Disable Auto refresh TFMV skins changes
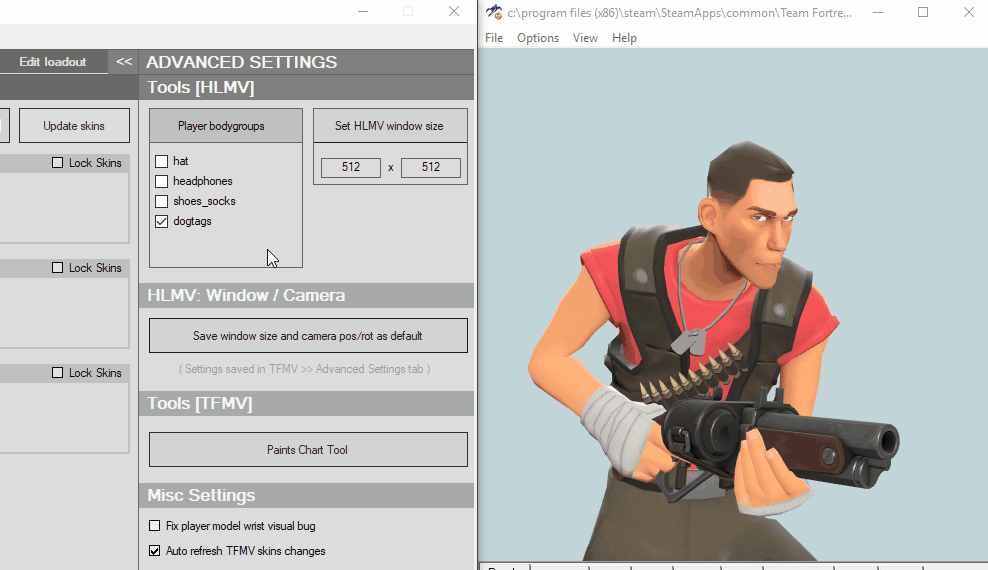The image size is (988, 570). pos(154,550)
